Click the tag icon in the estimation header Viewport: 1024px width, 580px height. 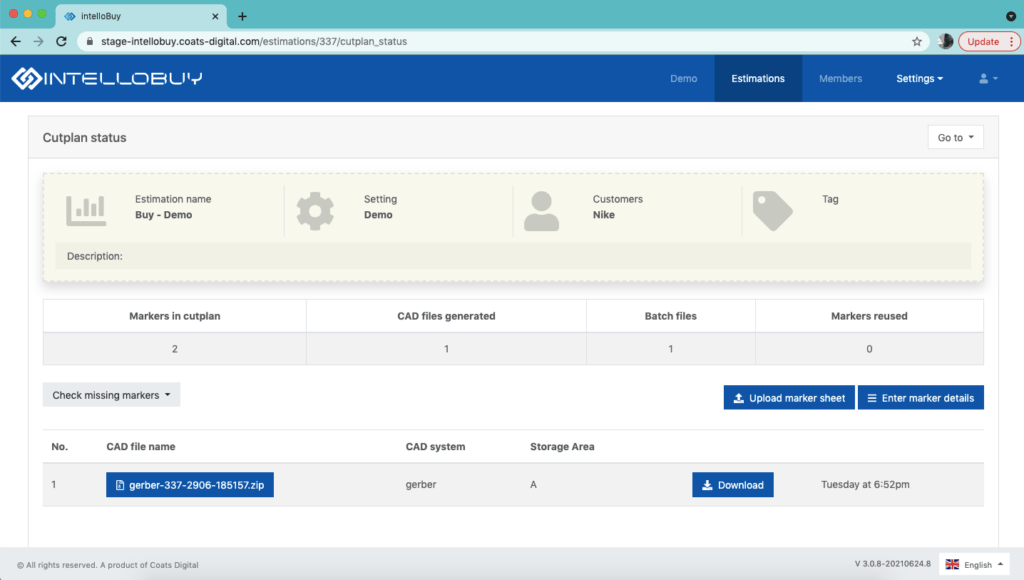772,210
